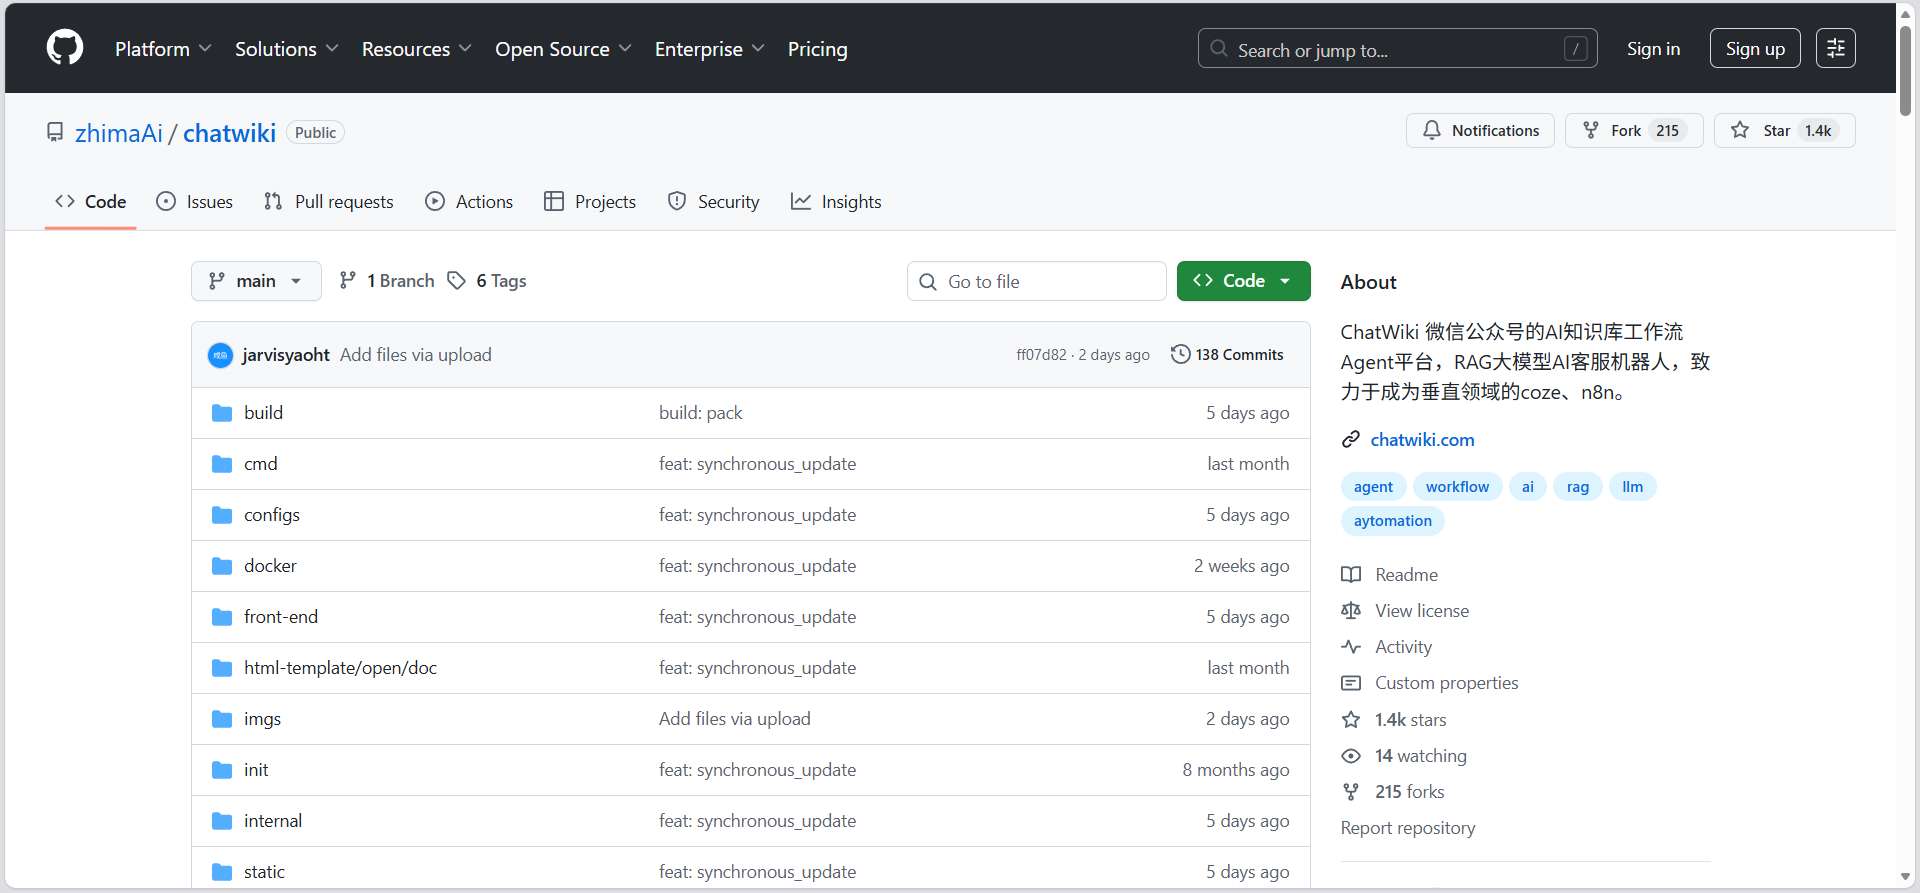Image resolution: width=1920 pixels, height=893 pixels.
Task: Select the rag topic tag
Action: click(1578, 487)
